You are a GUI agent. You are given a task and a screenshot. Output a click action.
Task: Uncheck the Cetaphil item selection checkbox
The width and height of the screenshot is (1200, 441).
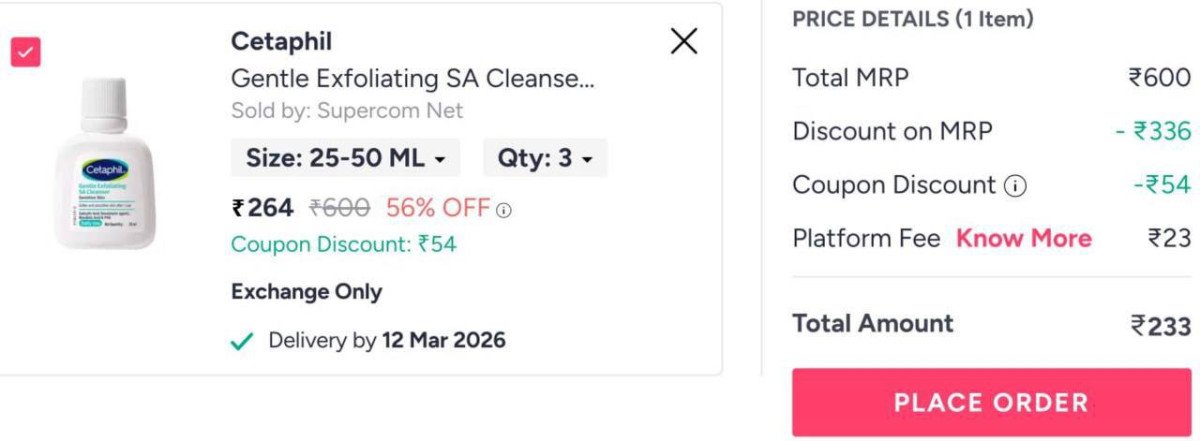[25, 52]
